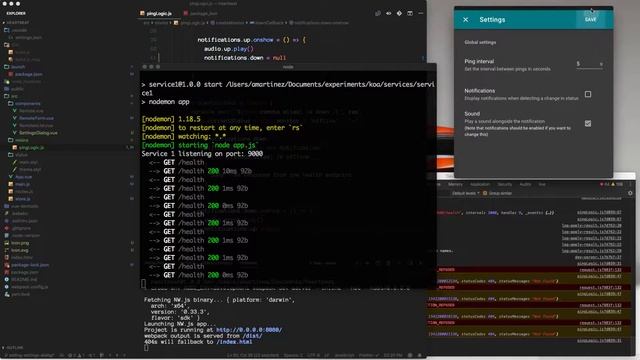Switch to Application tab in DevTools
The image size is (640, 360).
click(x=480, y=184)
